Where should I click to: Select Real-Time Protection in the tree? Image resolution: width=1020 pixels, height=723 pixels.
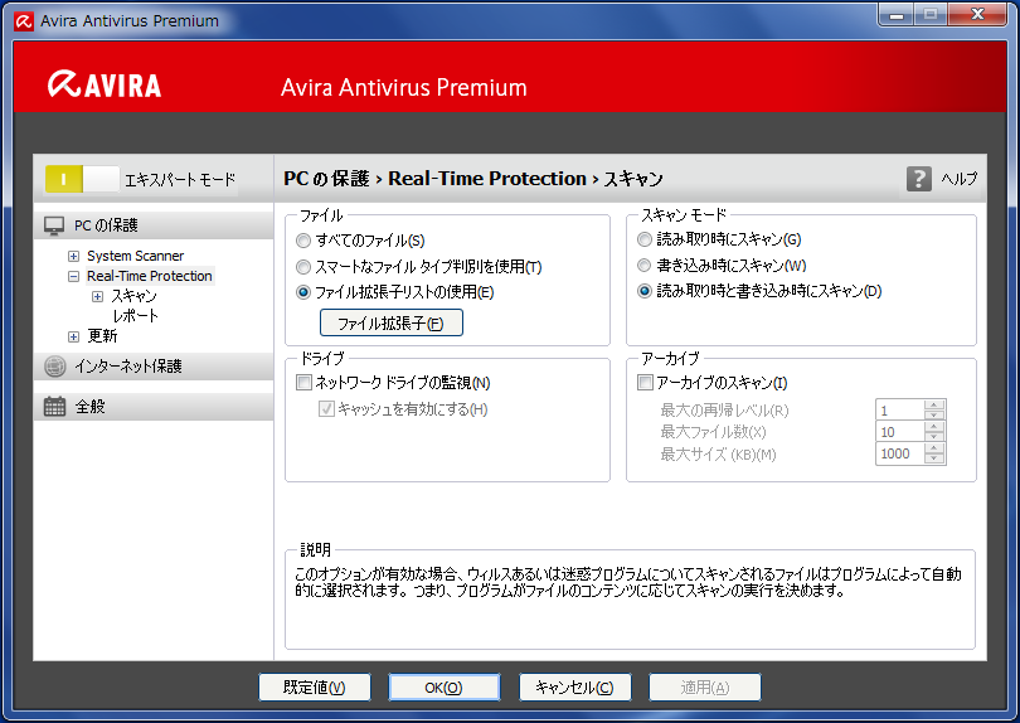tap(150, 276)
